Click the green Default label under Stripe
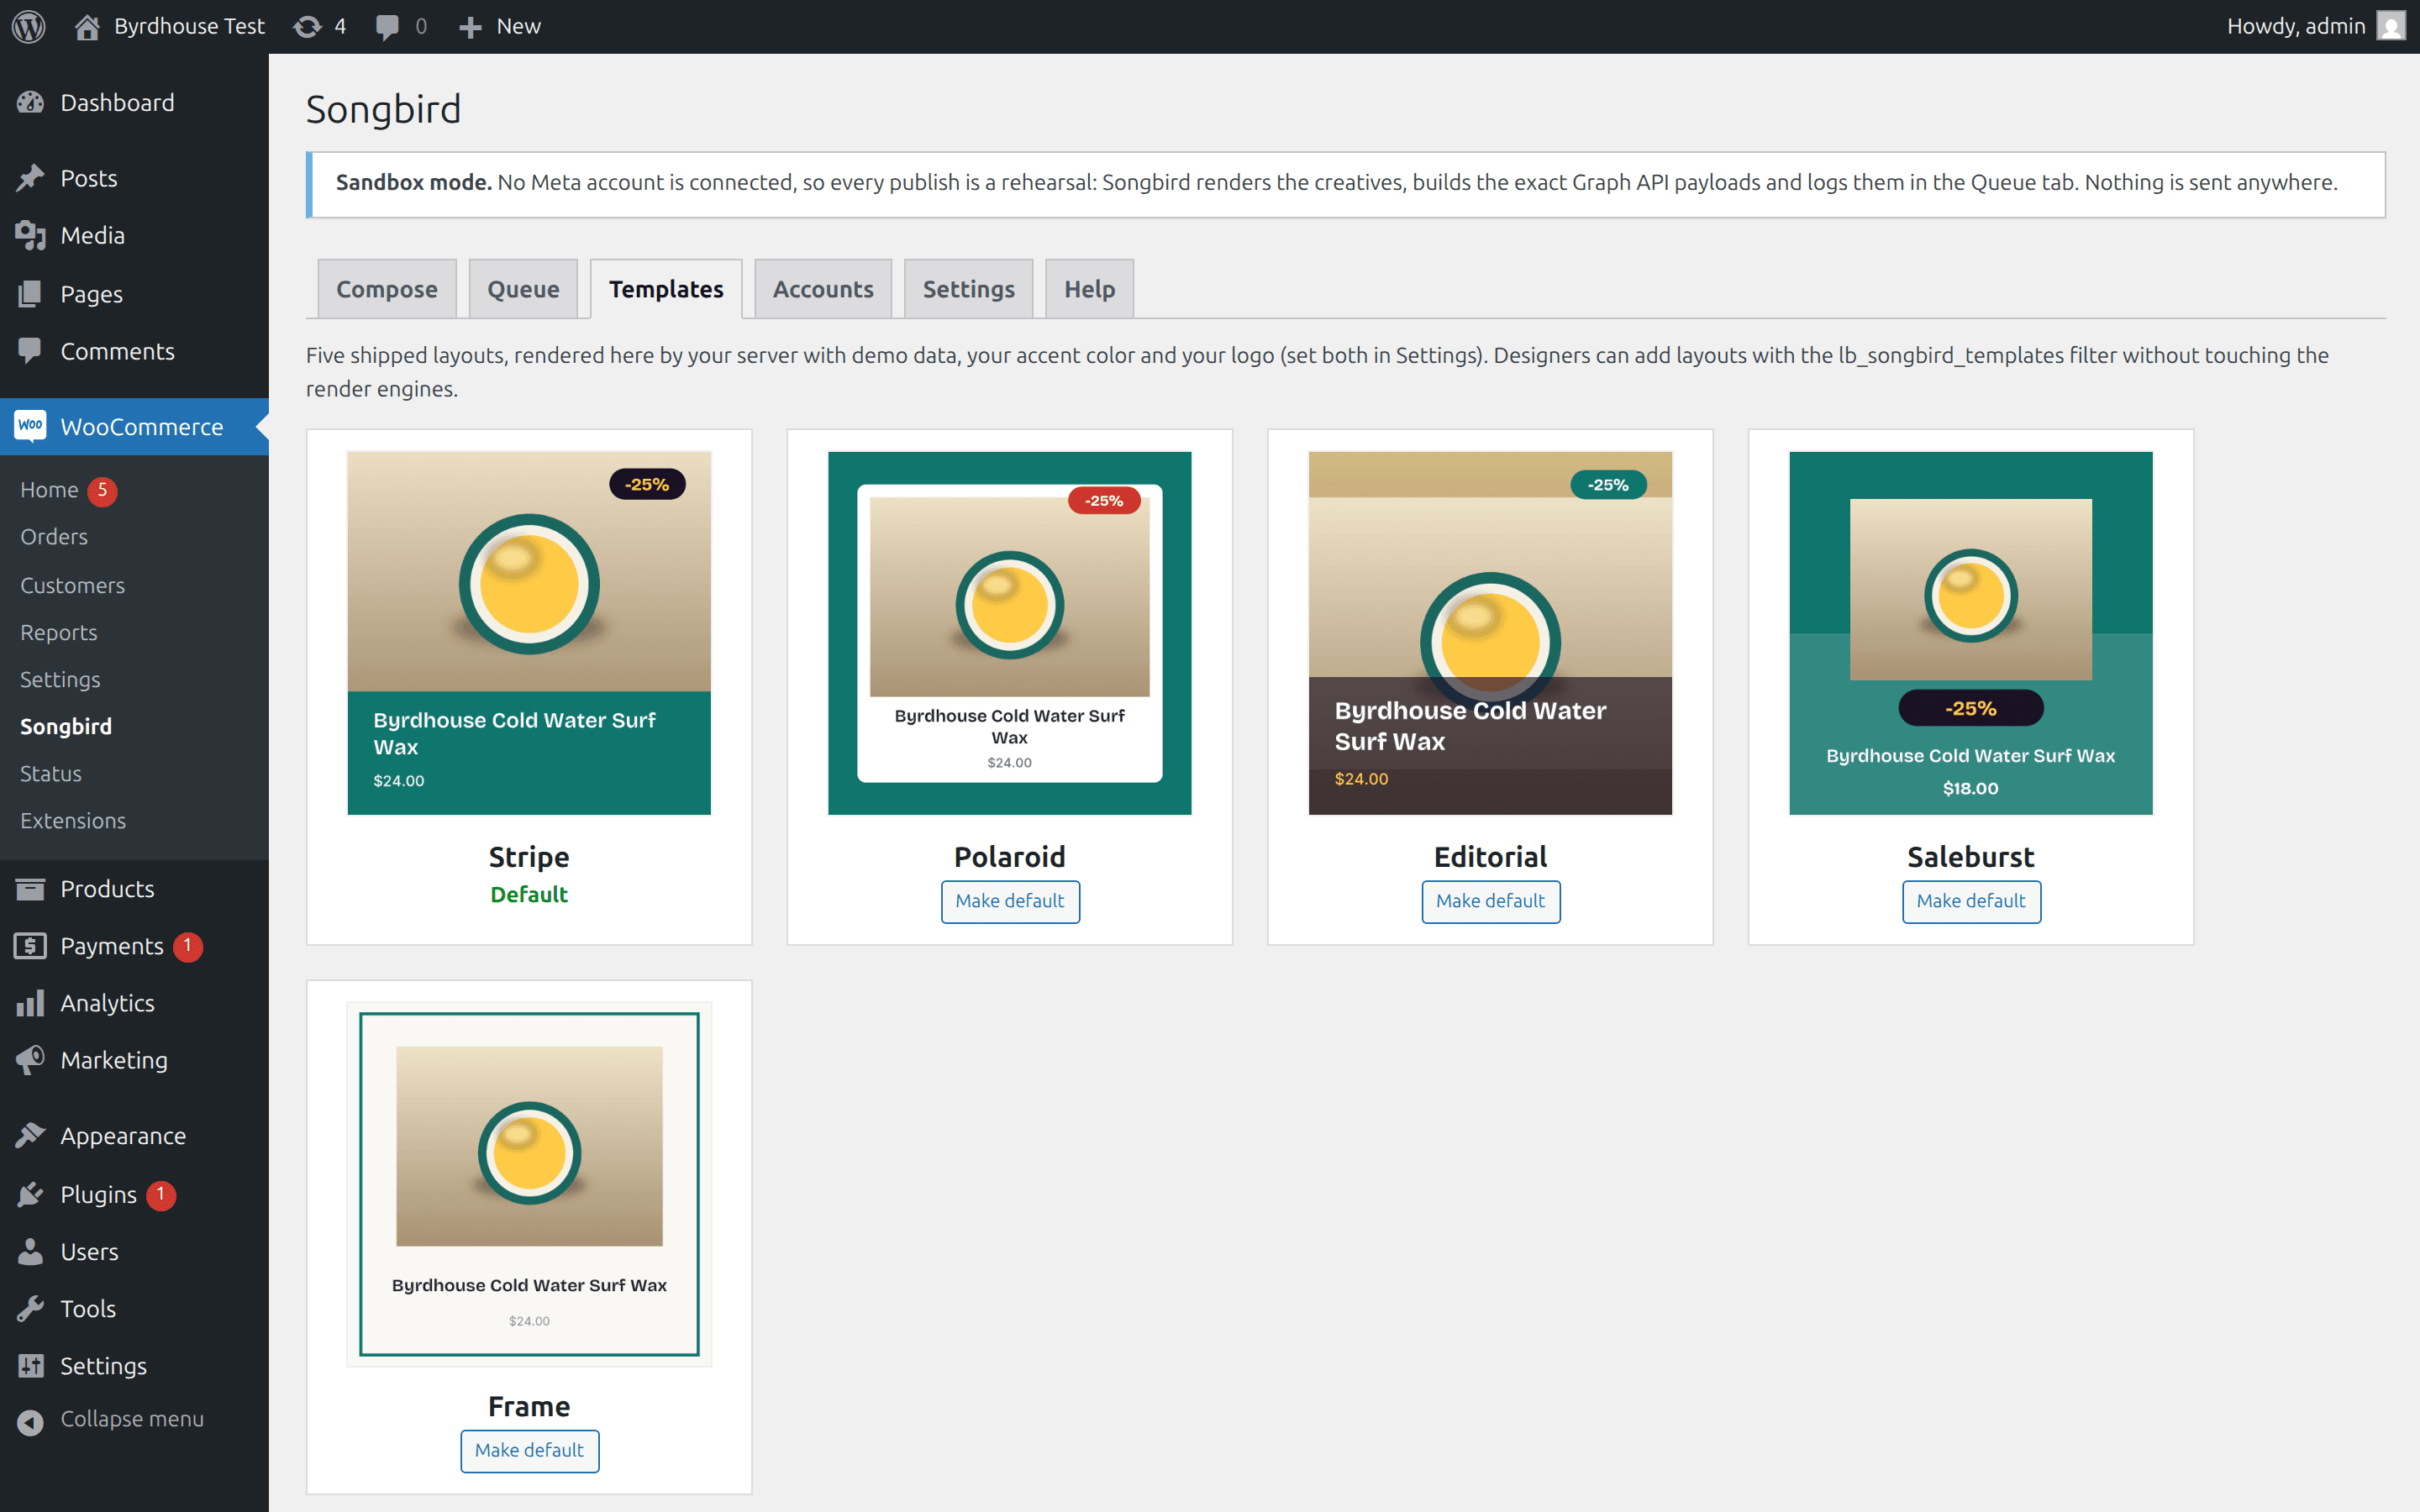 click(529, 894)
